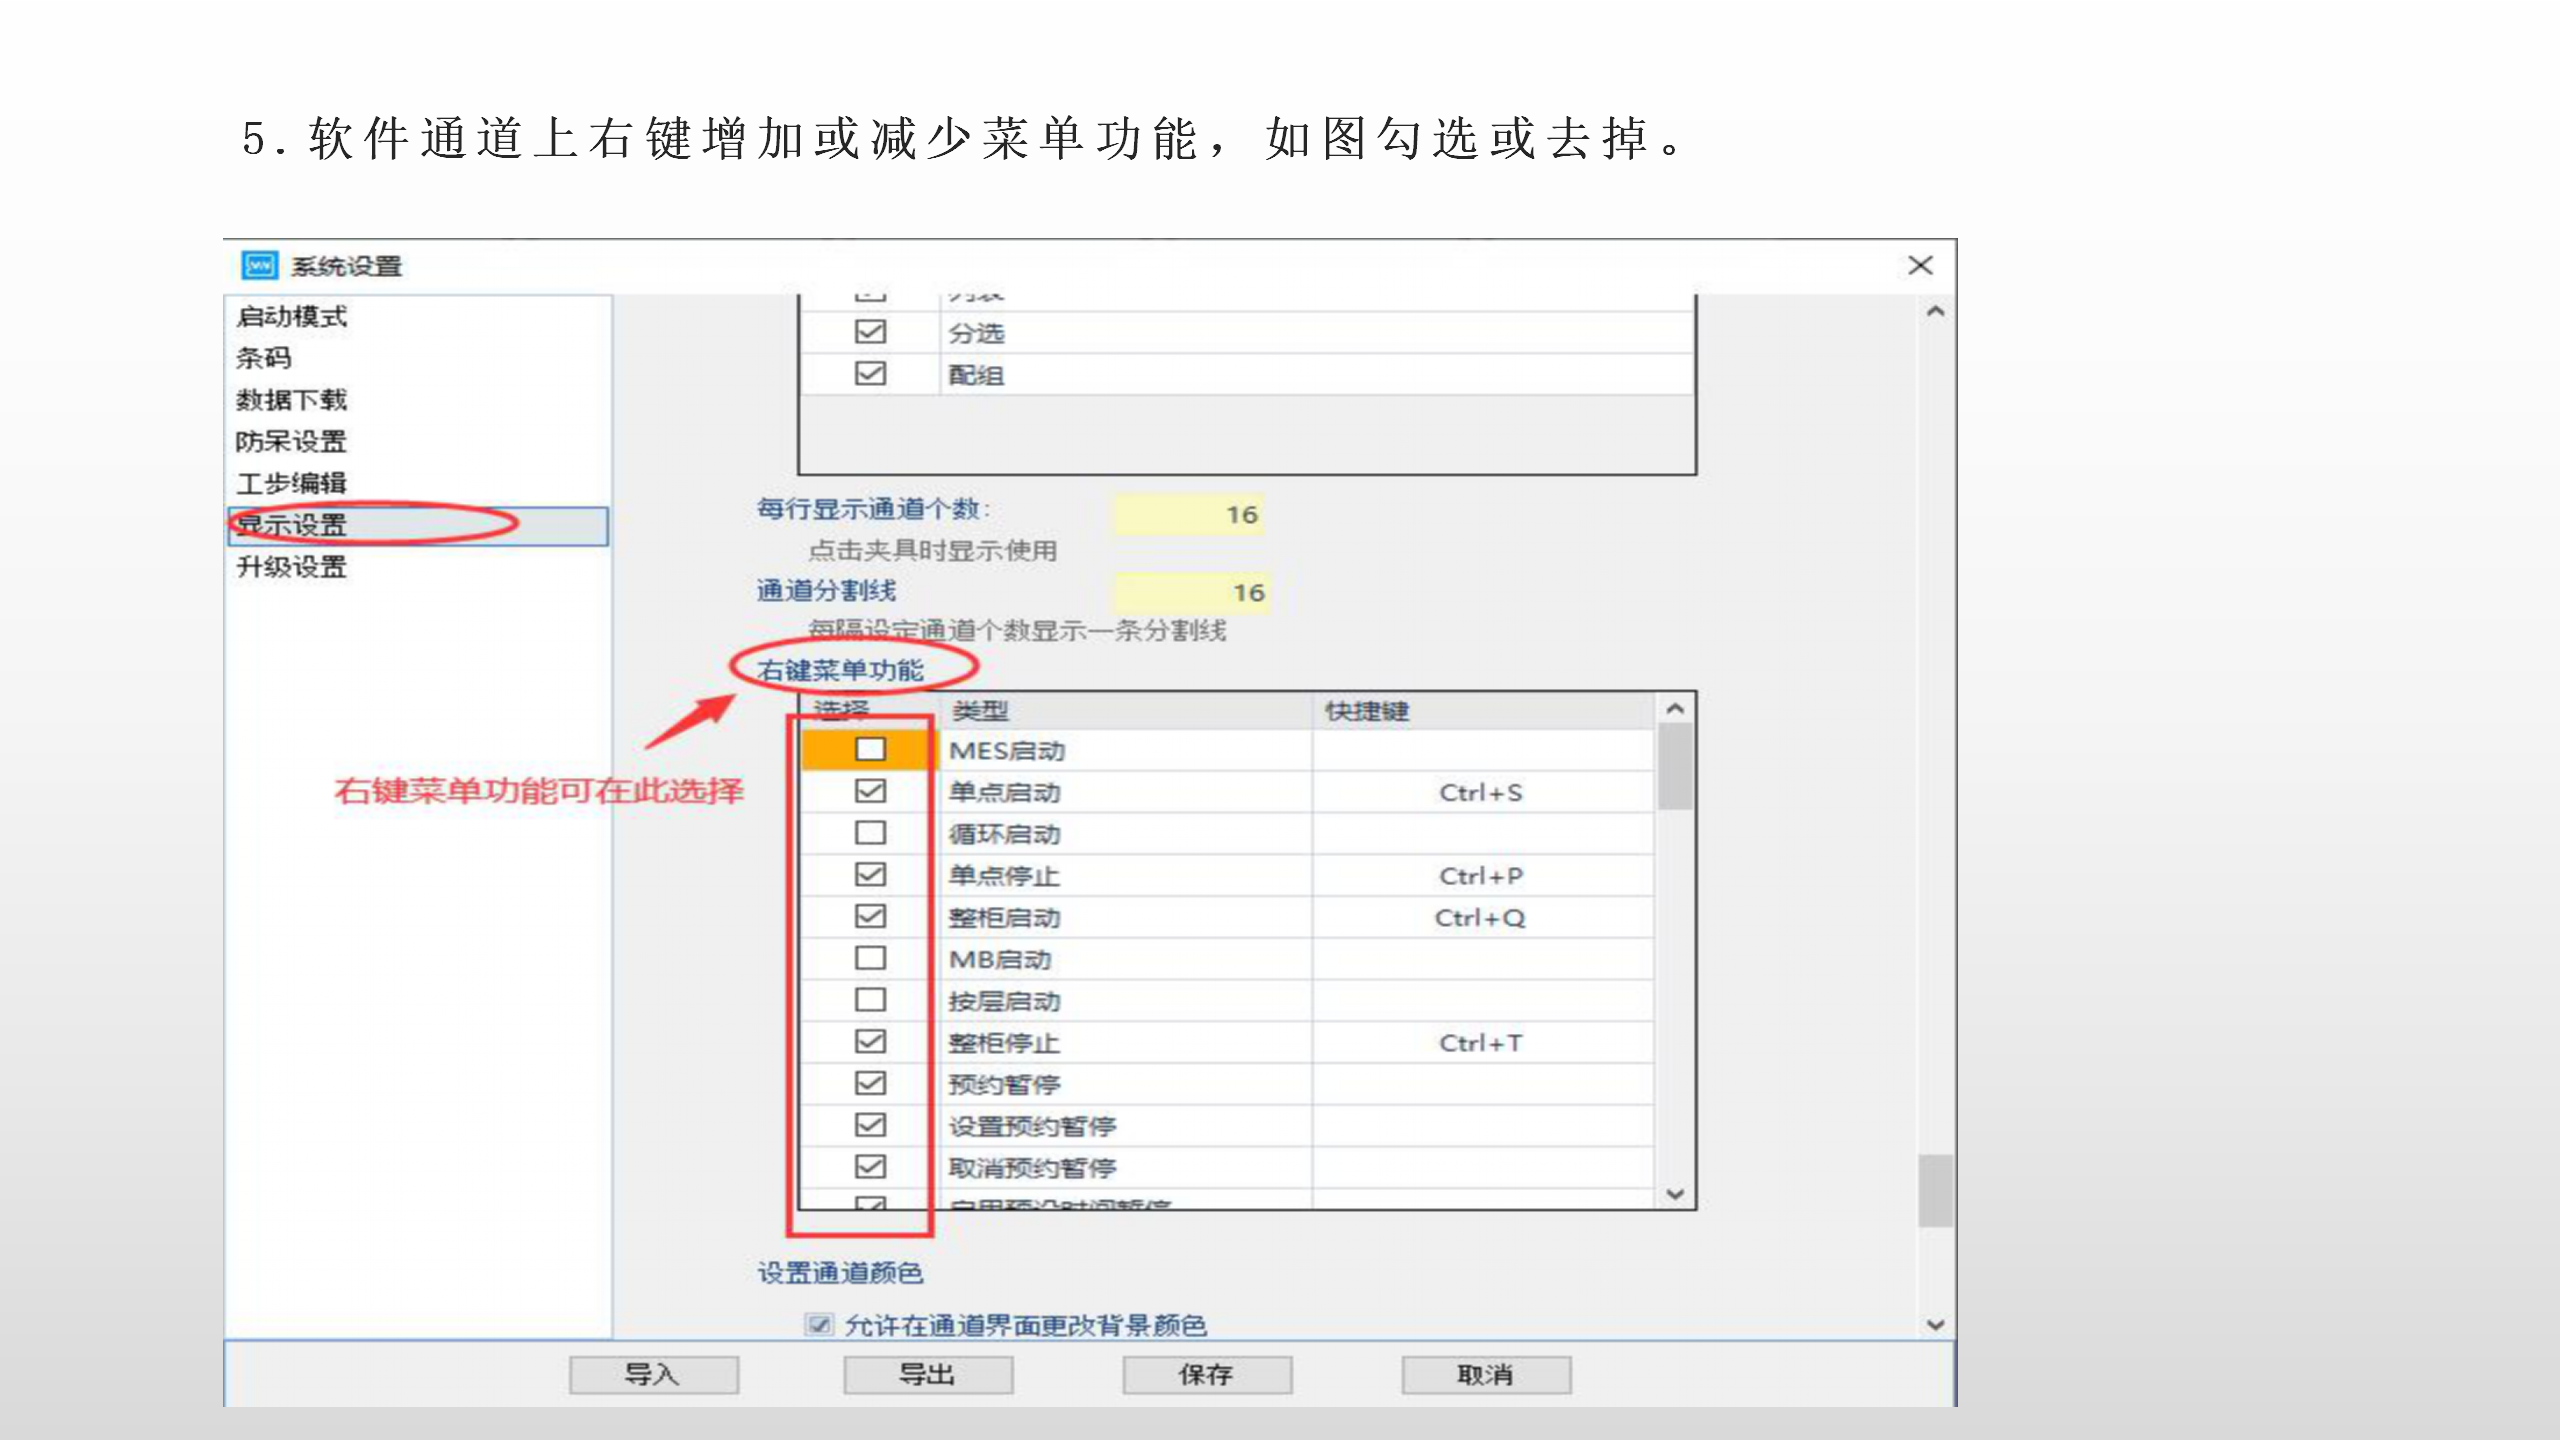Select 显示设置 in the sidebar
This screenshot has width=2560, height=1440.
coord(418,526)
